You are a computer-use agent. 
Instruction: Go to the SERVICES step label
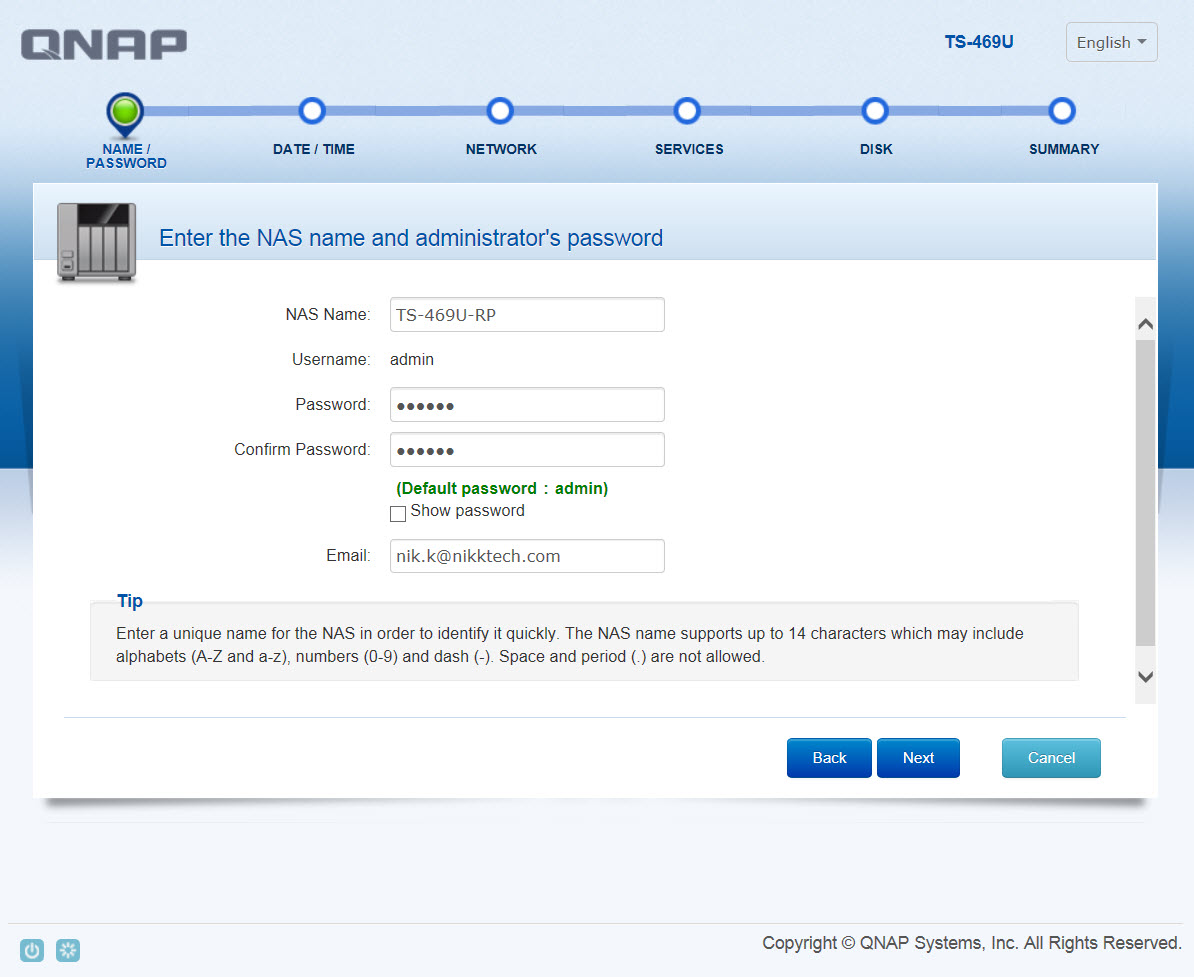[x=689, y=149]
